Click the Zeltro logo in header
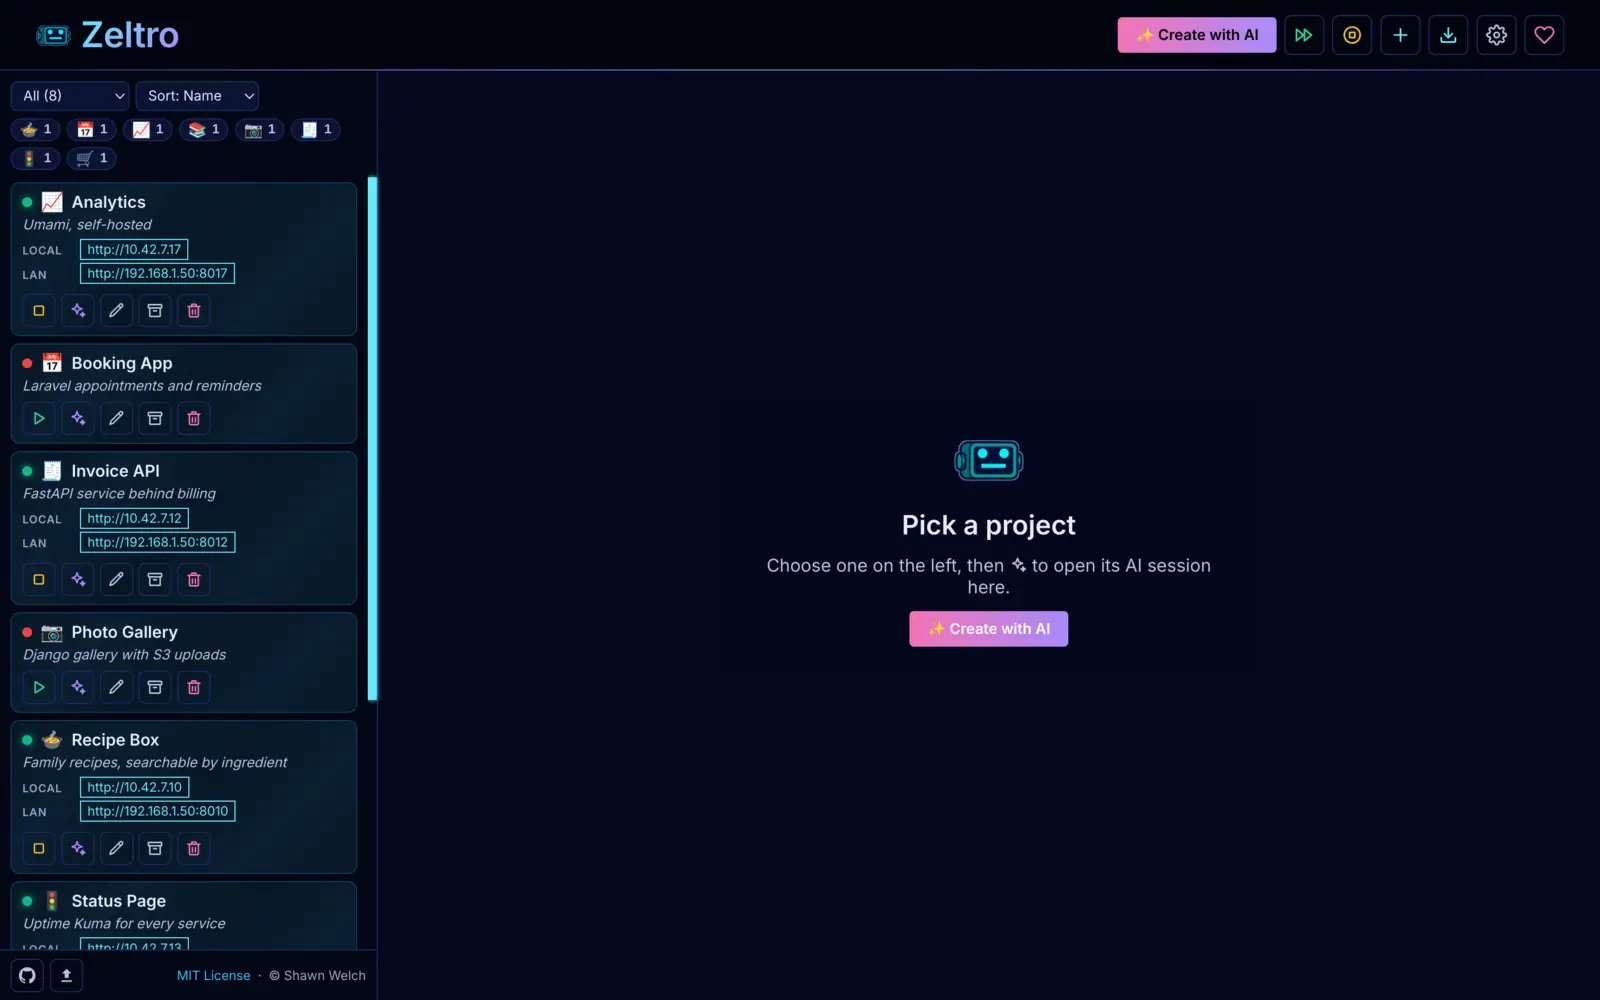This screenshot has width=1600, height=1000. 108,35
